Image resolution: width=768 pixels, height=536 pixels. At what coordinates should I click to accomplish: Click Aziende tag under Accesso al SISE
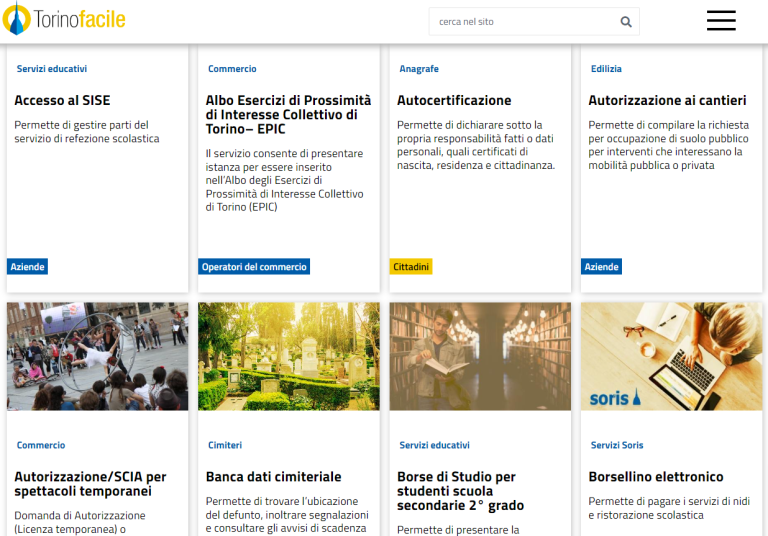click(28, 267)
